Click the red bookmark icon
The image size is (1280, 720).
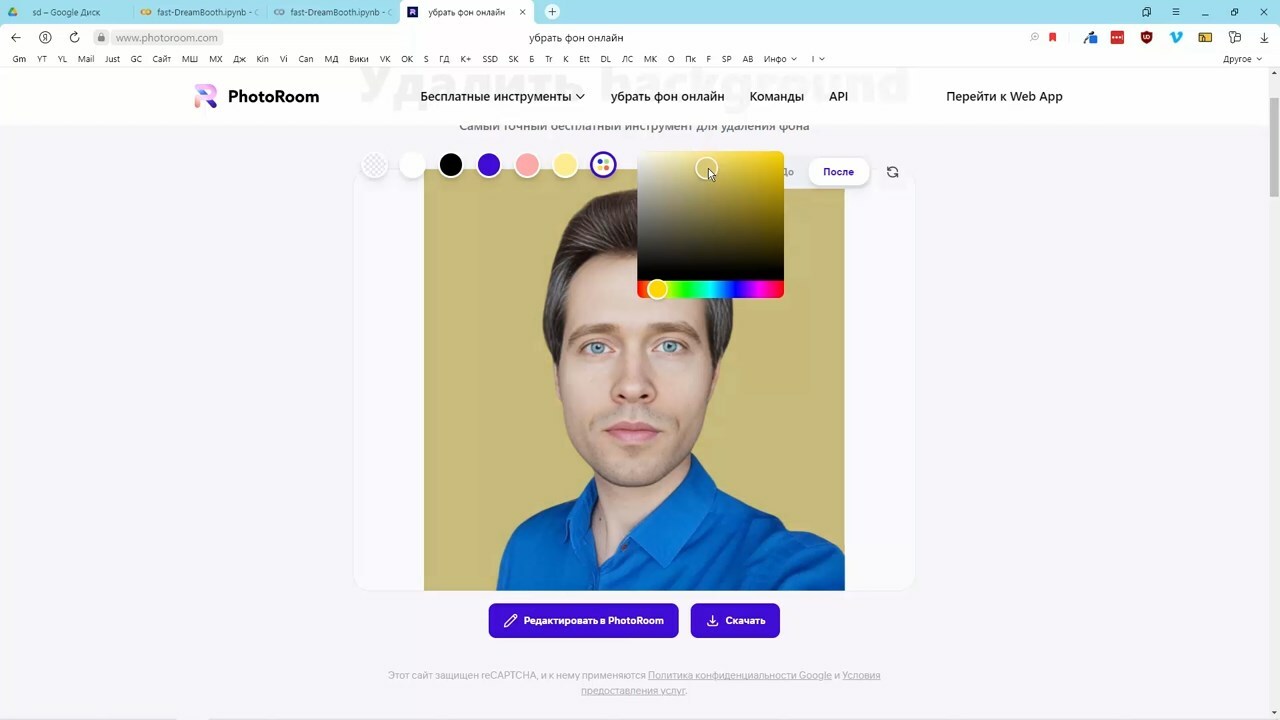pyautogui.click(x=1052, y=38)
